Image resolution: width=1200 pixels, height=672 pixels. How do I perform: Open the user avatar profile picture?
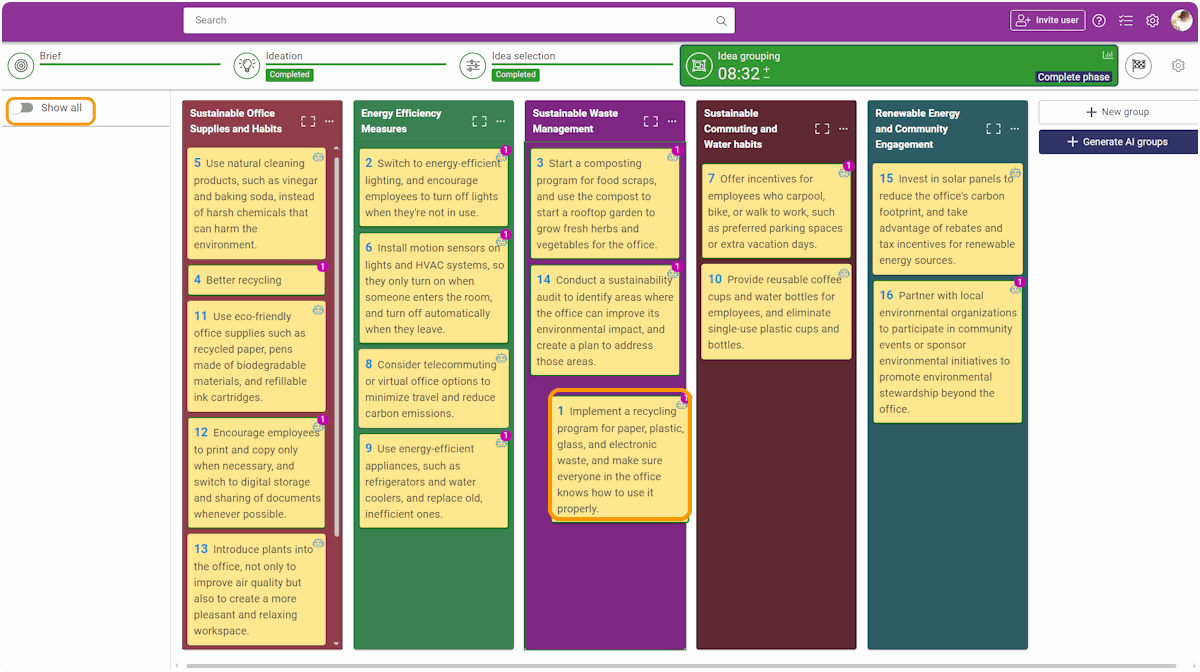[x=1182, y=20]
